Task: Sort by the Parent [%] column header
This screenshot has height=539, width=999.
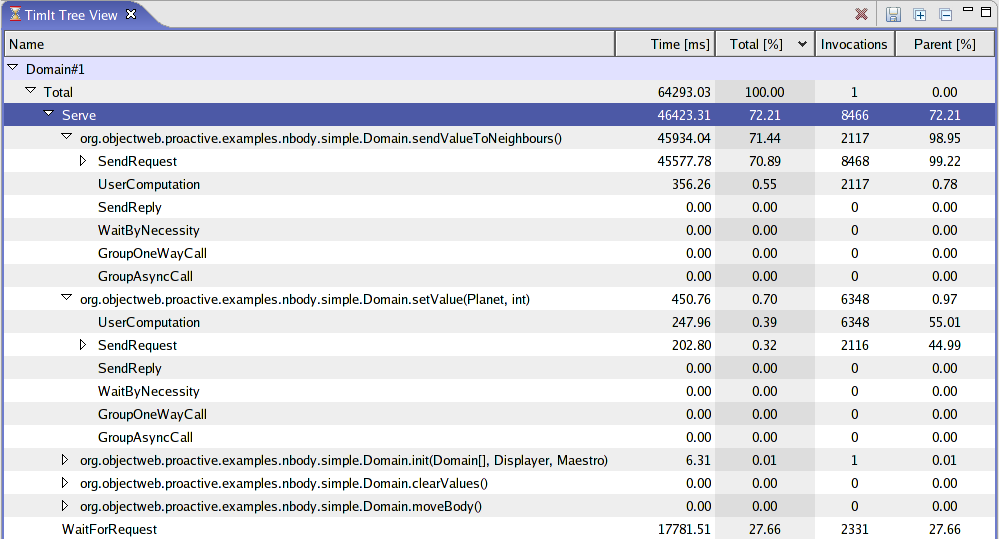Action: coord(945,44)
